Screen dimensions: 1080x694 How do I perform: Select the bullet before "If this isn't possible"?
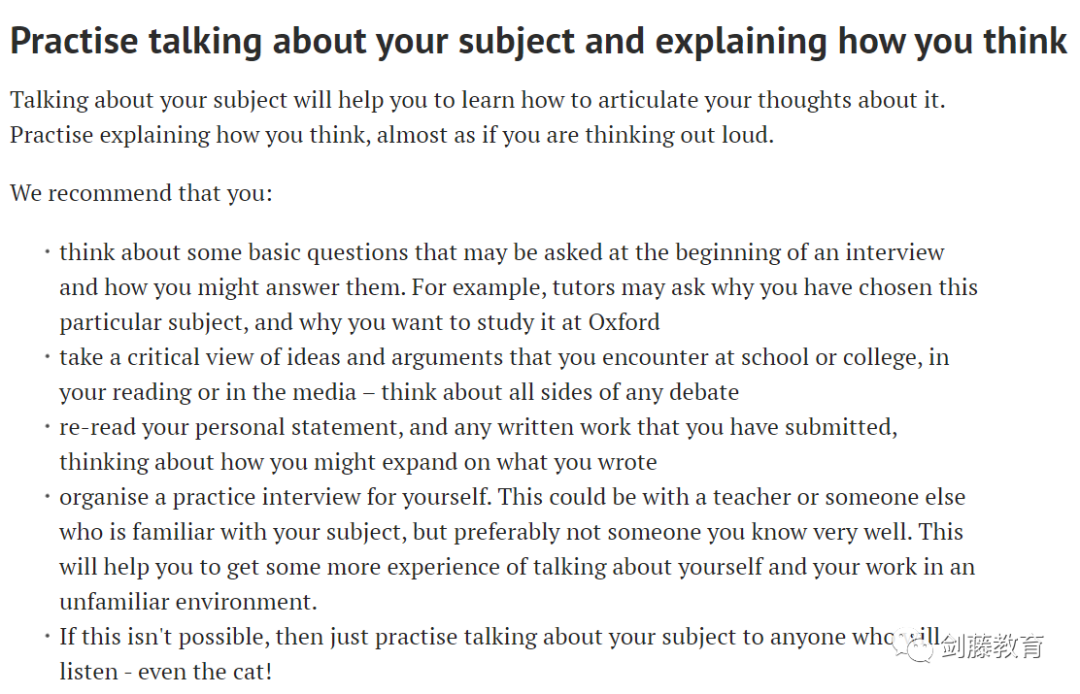[47, 636]
